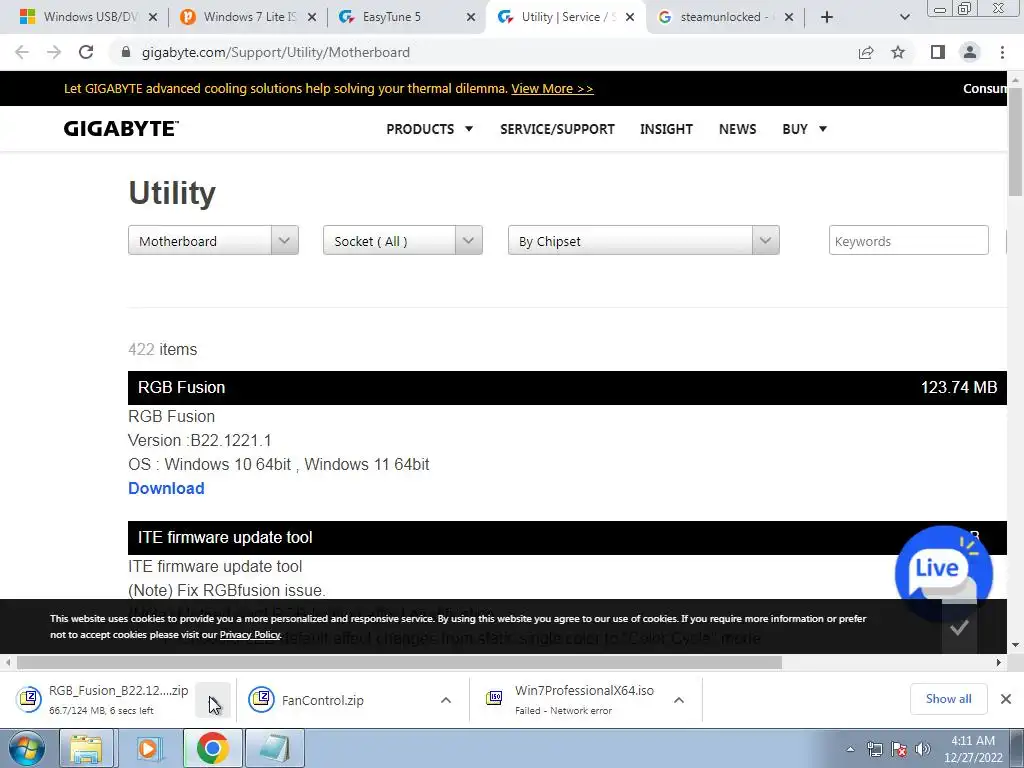Close the EasyTune 5 tab
Screen dimensions: 1024x768
[471, 17]
